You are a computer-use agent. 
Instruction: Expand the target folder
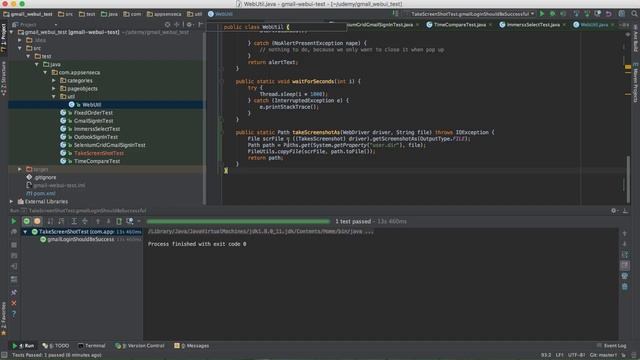(20, 169)
